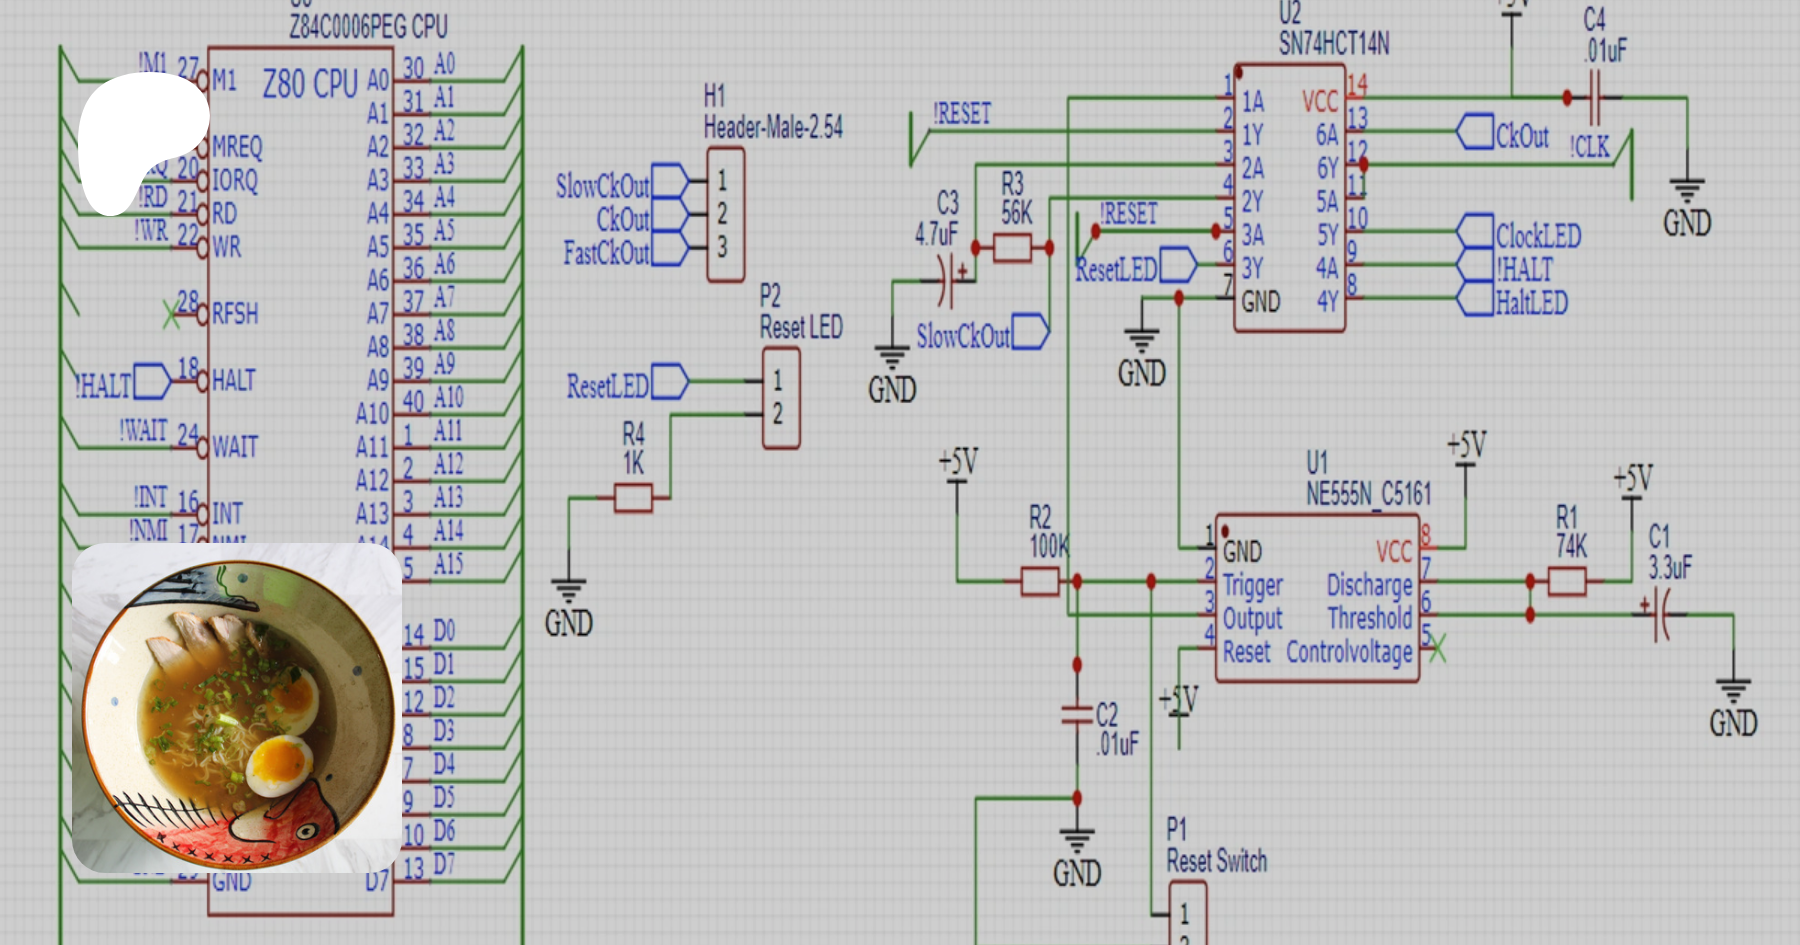Select the C2 .01uF capacitor symbol
Screen dimensions: 1800x945
coord(1077,714)
